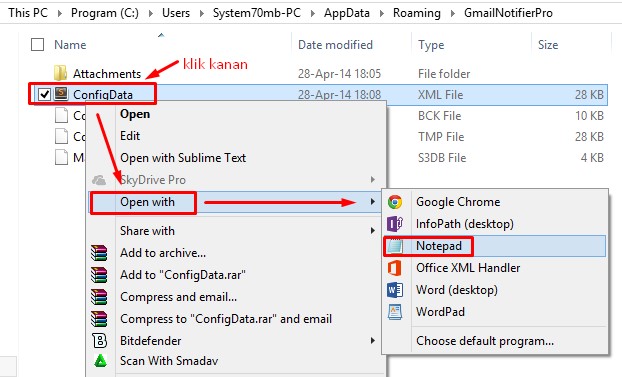Open dropdown arrow after Roaming in path

point(453,13)
